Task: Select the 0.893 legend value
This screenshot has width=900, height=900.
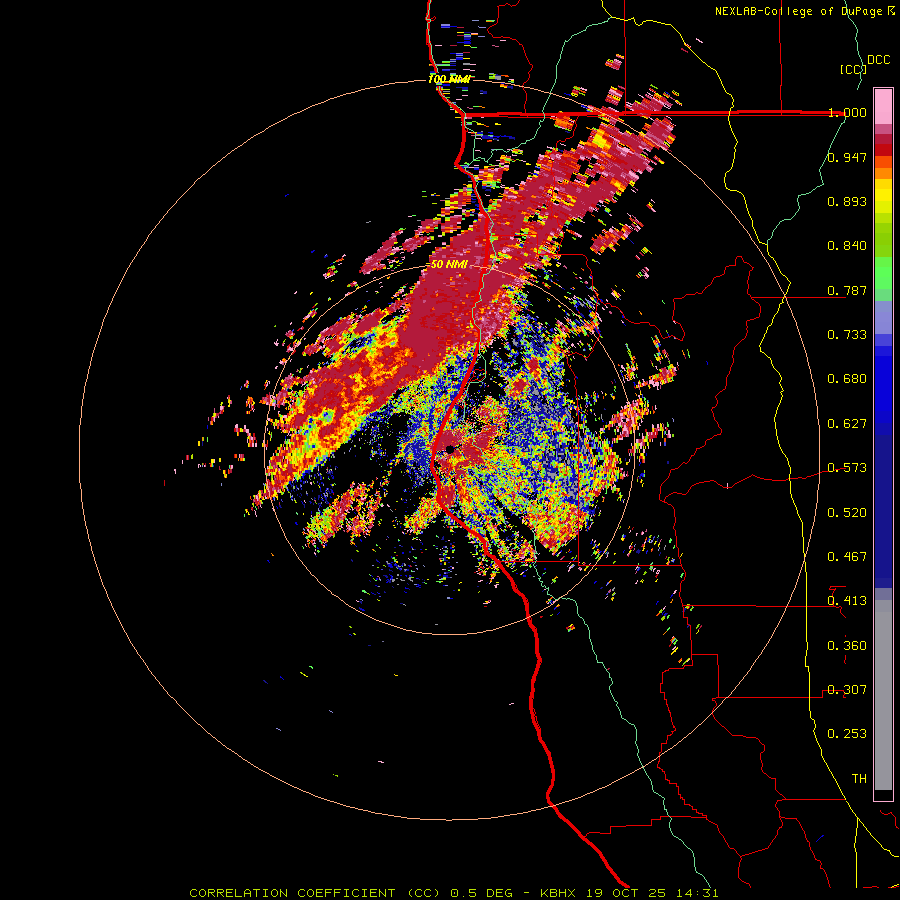Action: tap(847, 201)
